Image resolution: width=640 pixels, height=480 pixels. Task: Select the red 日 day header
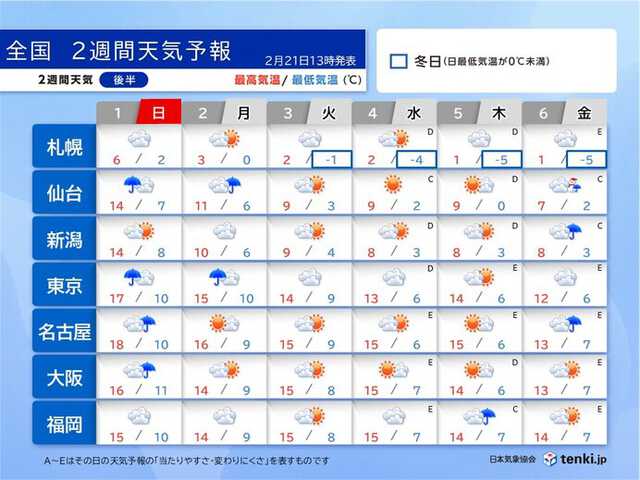point(159,112)
